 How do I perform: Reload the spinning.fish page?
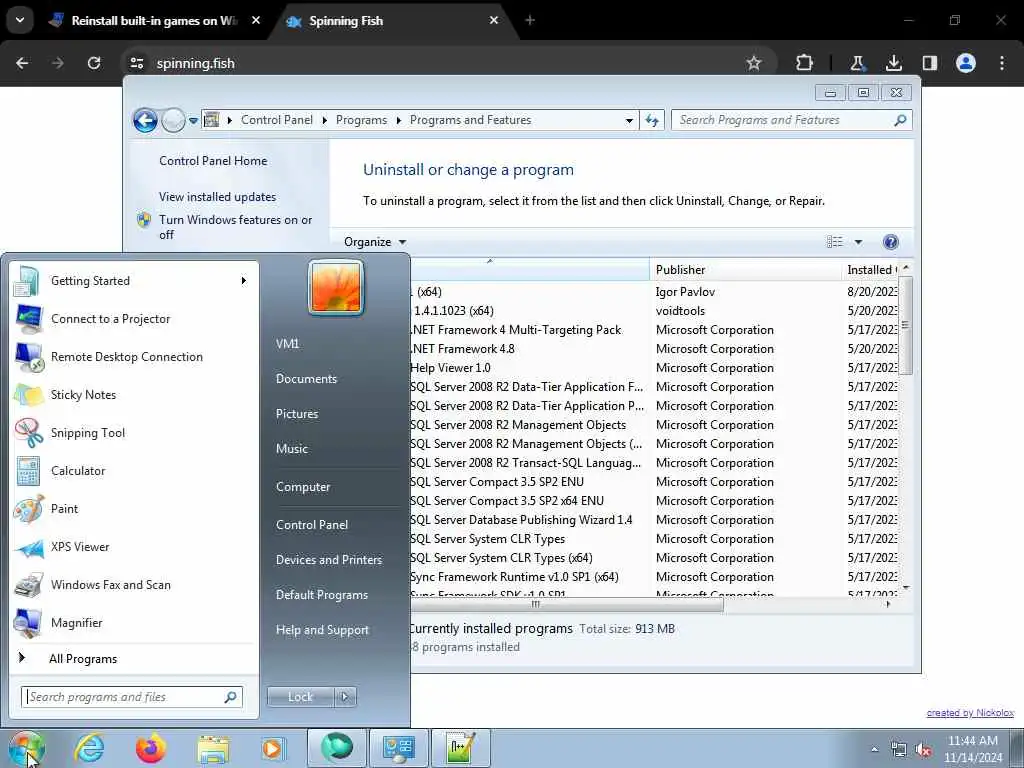pyautogui.click(x=94, y=63)
